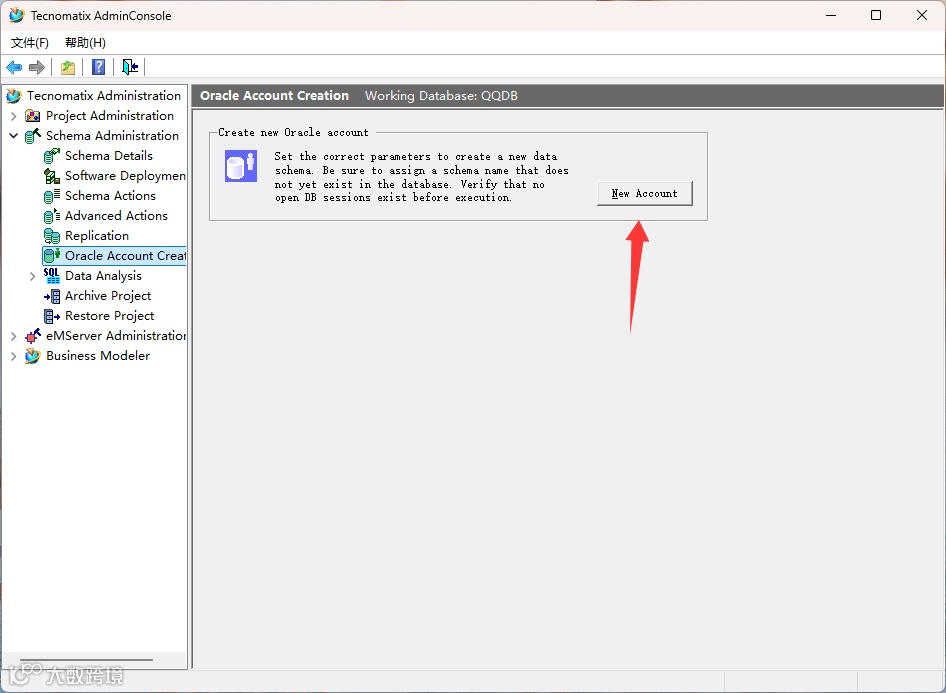Select Replication tree item

click(x=97, y=236)
